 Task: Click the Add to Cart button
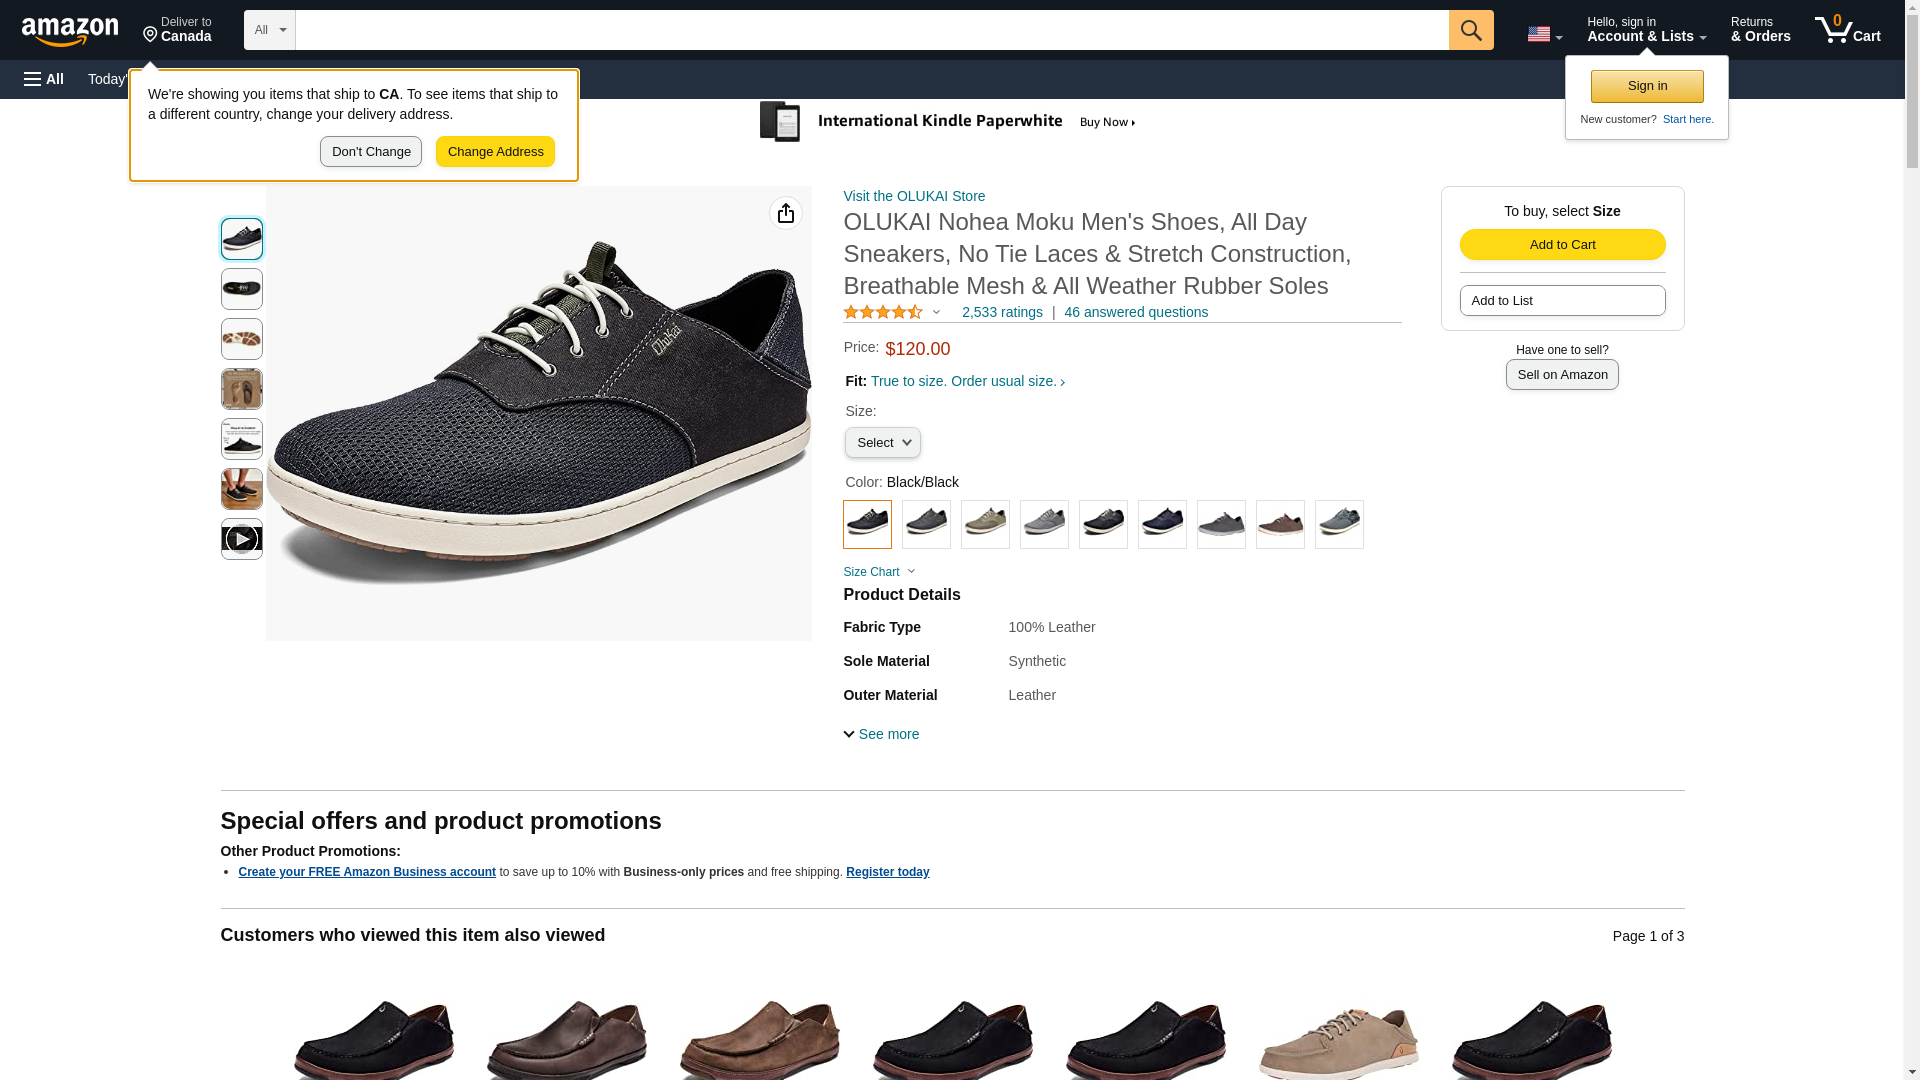(x=1561, y=245)
